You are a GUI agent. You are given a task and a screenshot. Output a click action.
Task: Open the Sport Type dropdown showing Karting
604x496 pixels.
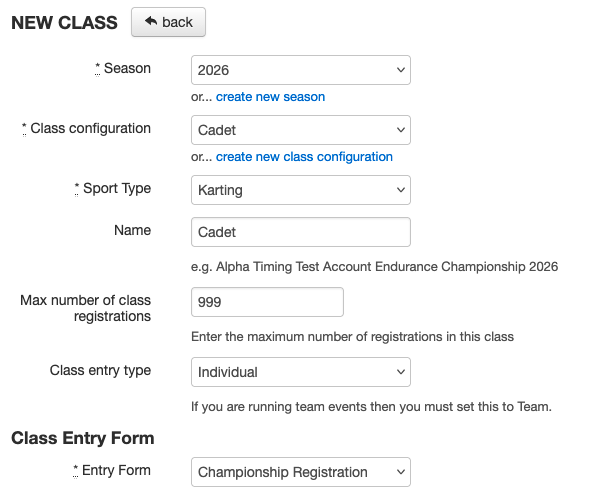(x=300, y=190)
